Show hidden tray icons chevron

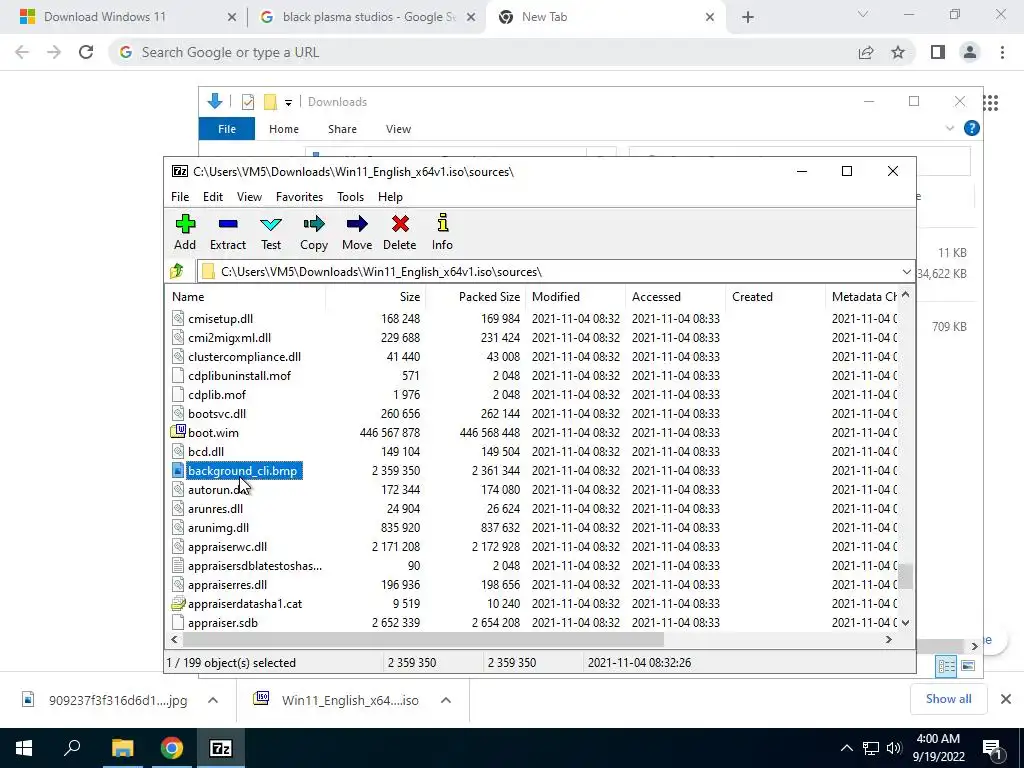point(846,748)
